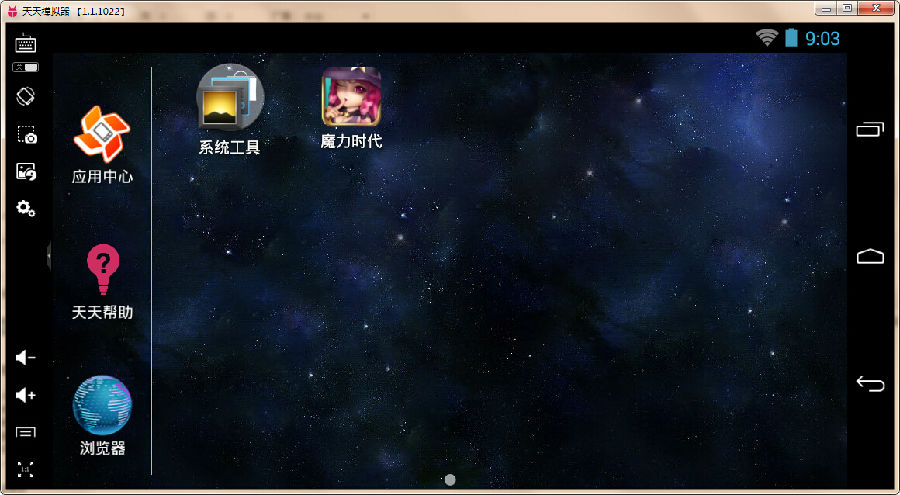Viewport: 900px width, 495px height.
Task: Rotate the emulator screen
Action: (x=26, y=97)
